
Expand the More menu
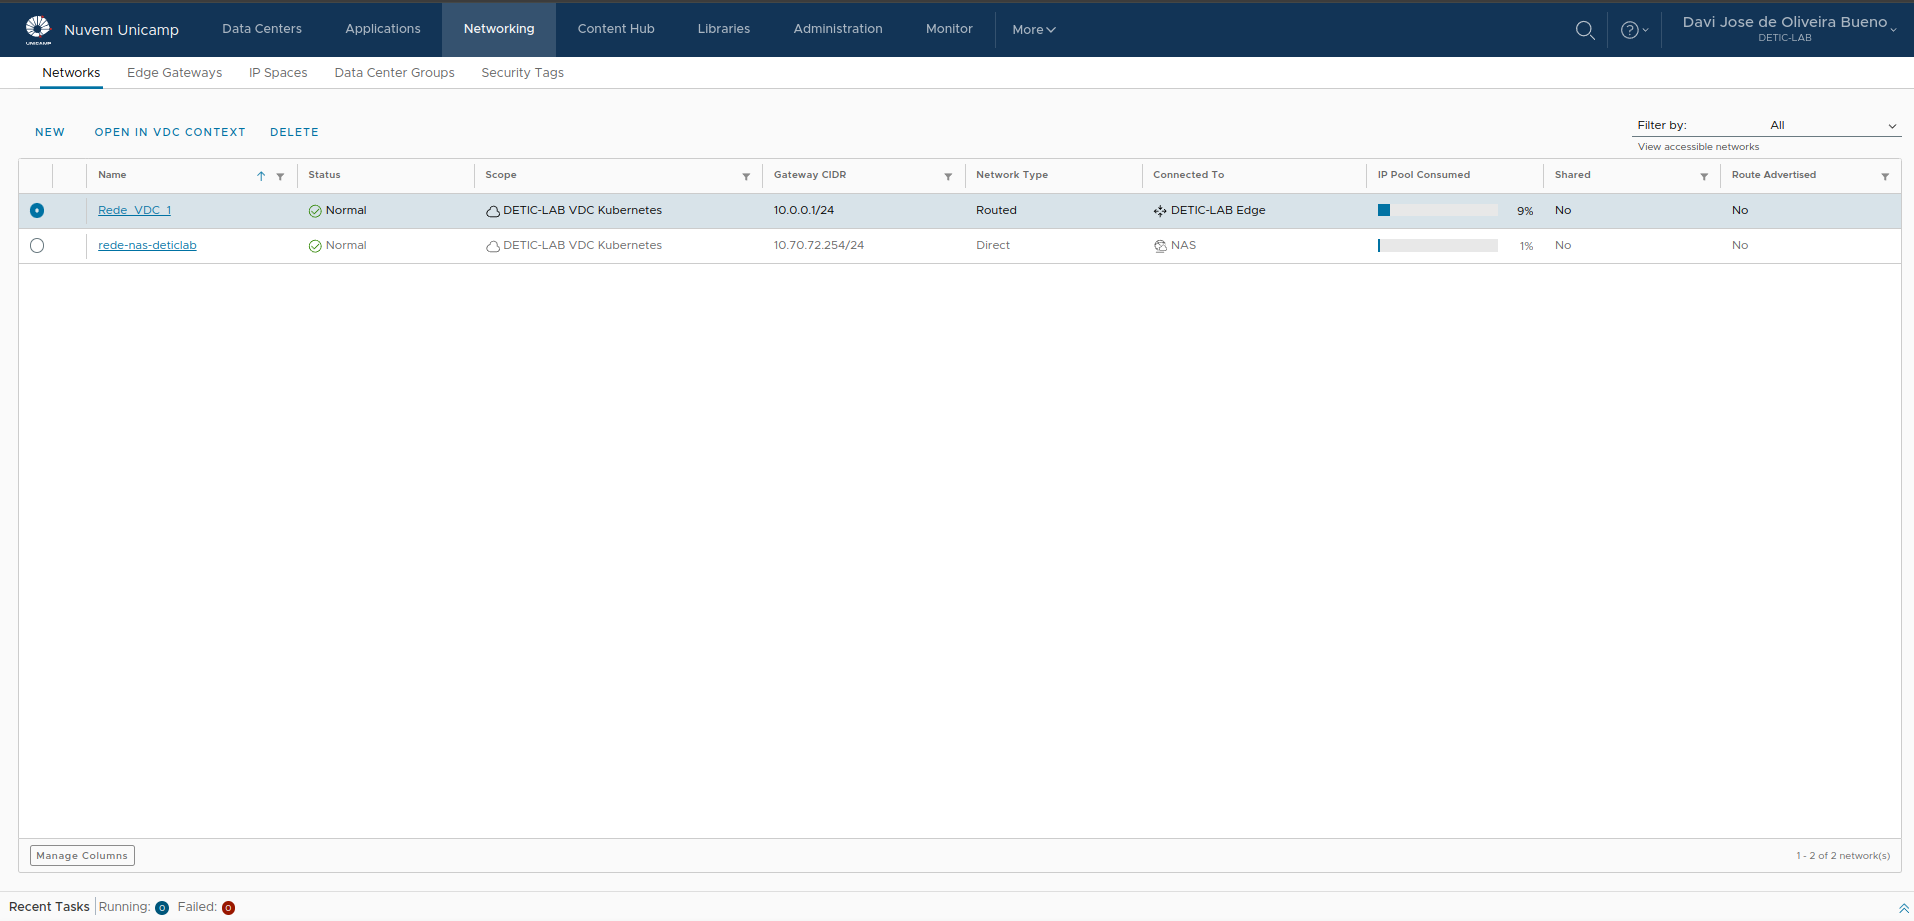coord(1033,30)
